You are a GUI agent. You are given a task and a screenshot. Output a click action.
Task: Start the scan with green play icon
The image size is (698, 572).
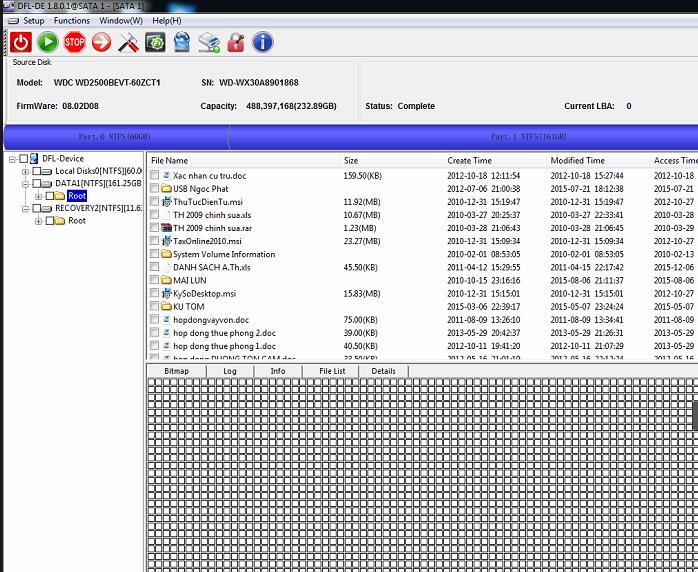coord(48,43)
